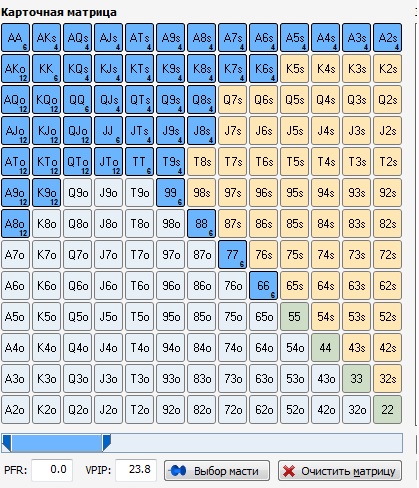
Task: Toggle the A5s hand cell
Action: click(294, 38)
